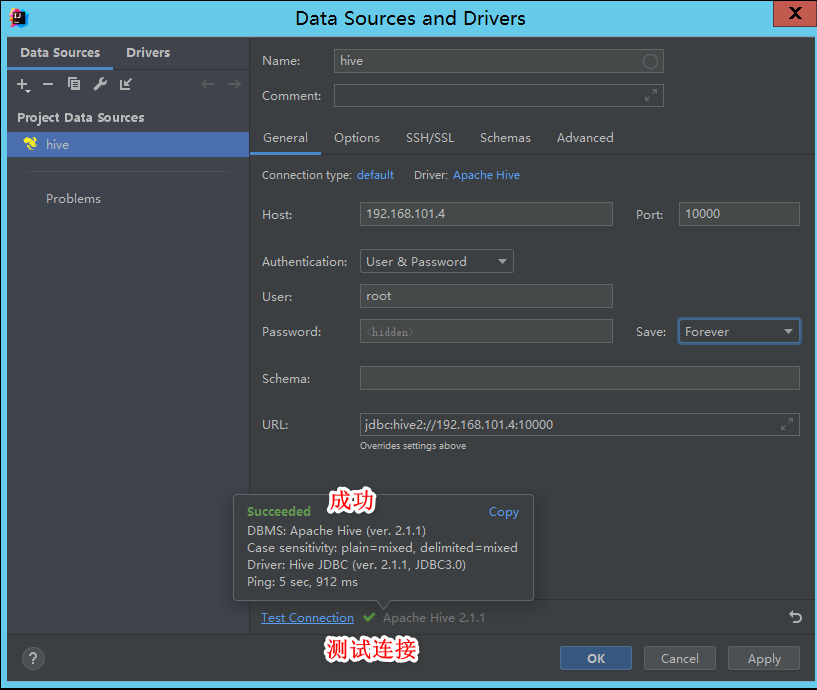The width and height of the screenshot is (817, 690).
Task: Duplicate the data source via the copy icon
Action: tap(74, 84)
